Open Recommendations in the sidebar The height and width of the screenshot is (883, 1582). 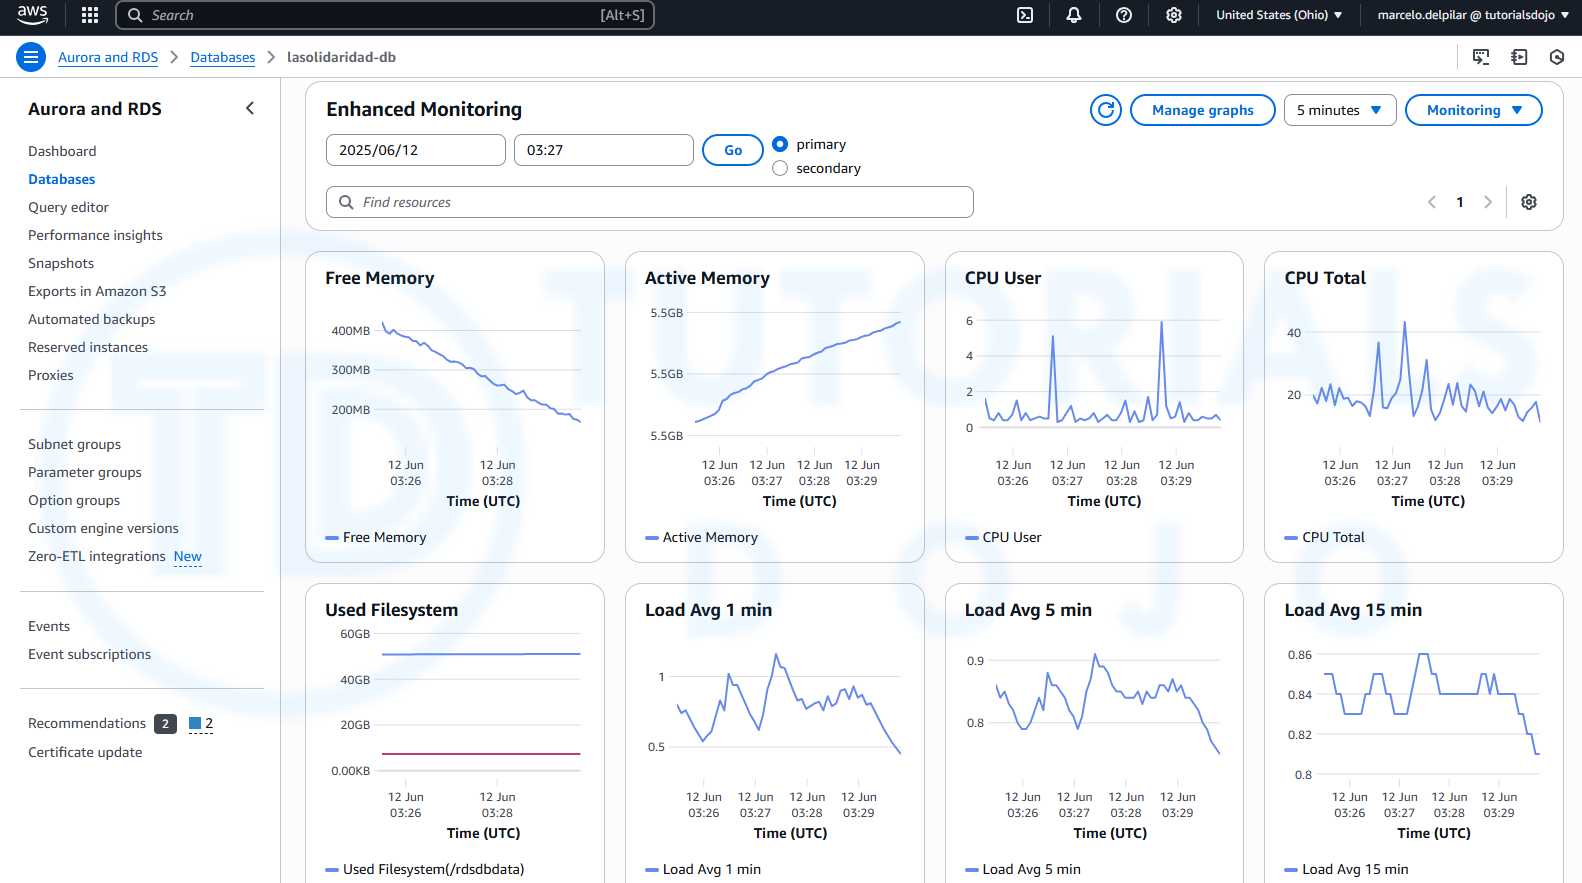tap(87, 723)
